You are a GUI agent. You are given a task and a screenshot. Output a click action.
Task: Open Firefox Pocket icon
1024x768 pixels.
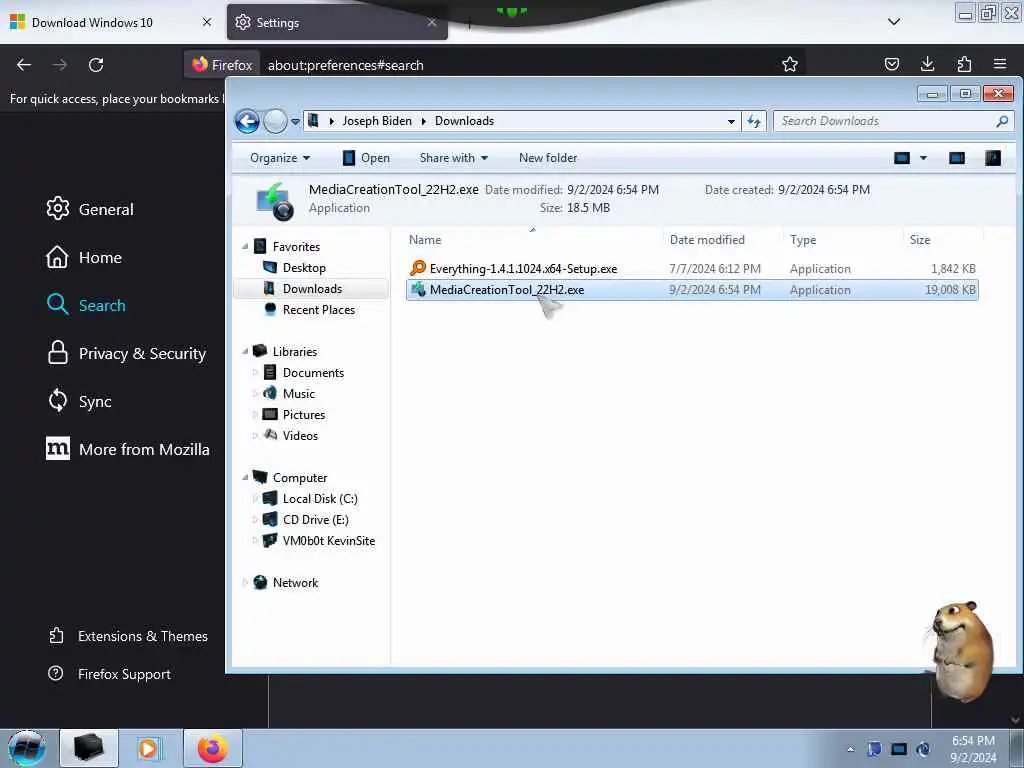(892, 64)
